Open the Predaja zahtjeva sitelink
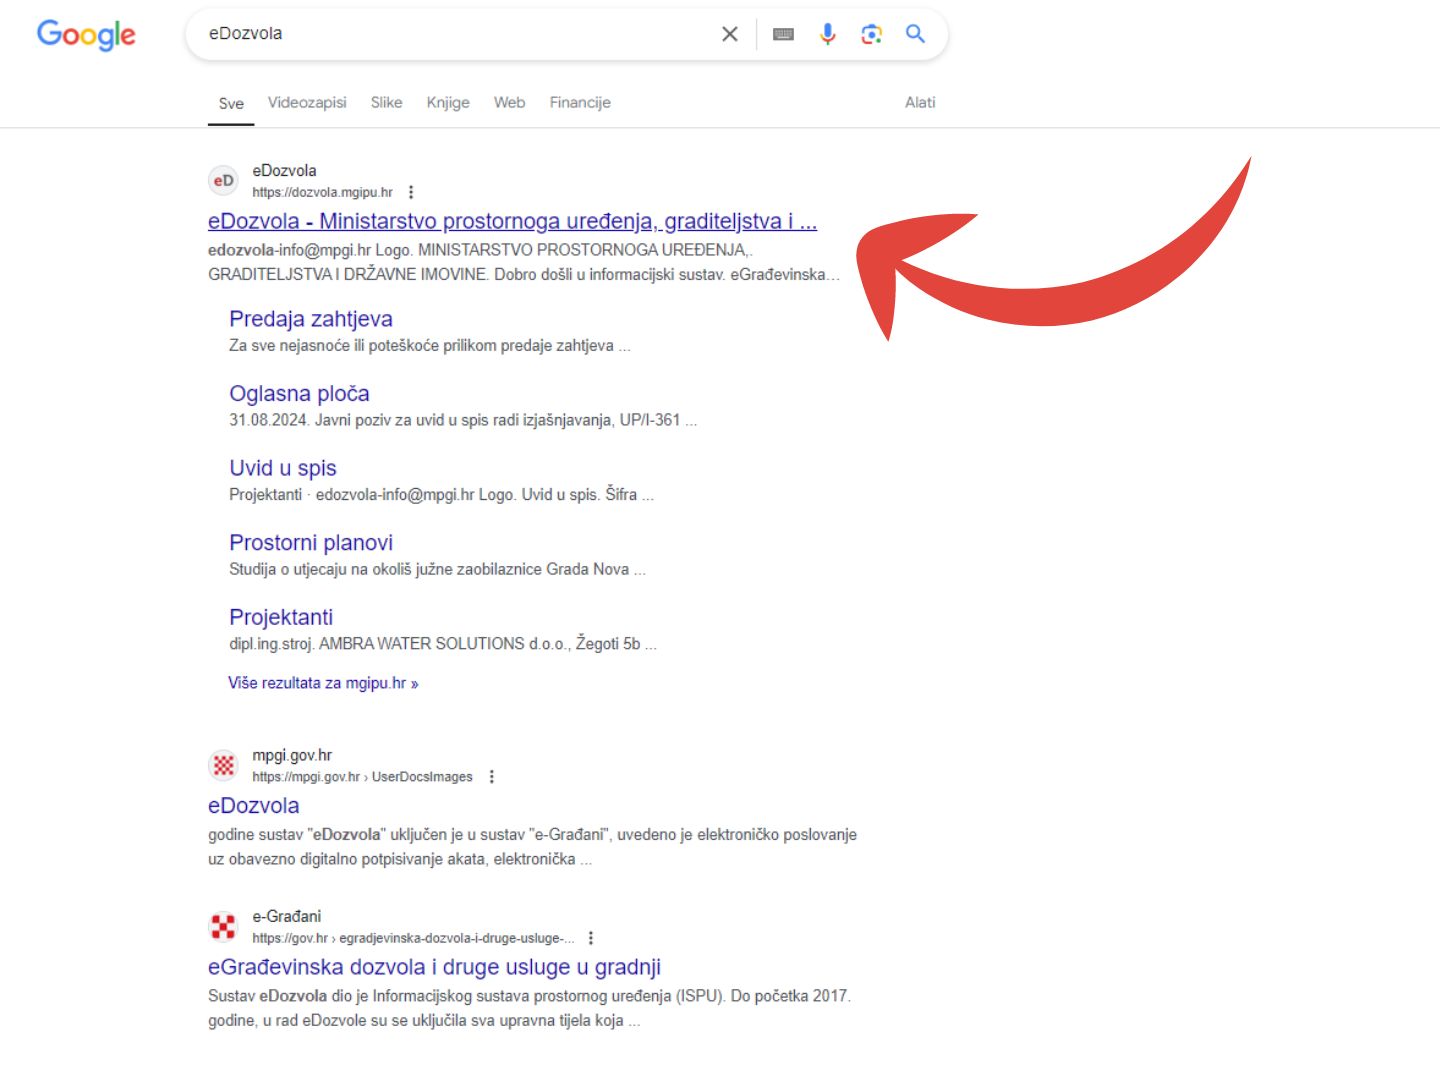Image resolution: width=1440 pixels, height=1080 pixels. pos(311,319)
